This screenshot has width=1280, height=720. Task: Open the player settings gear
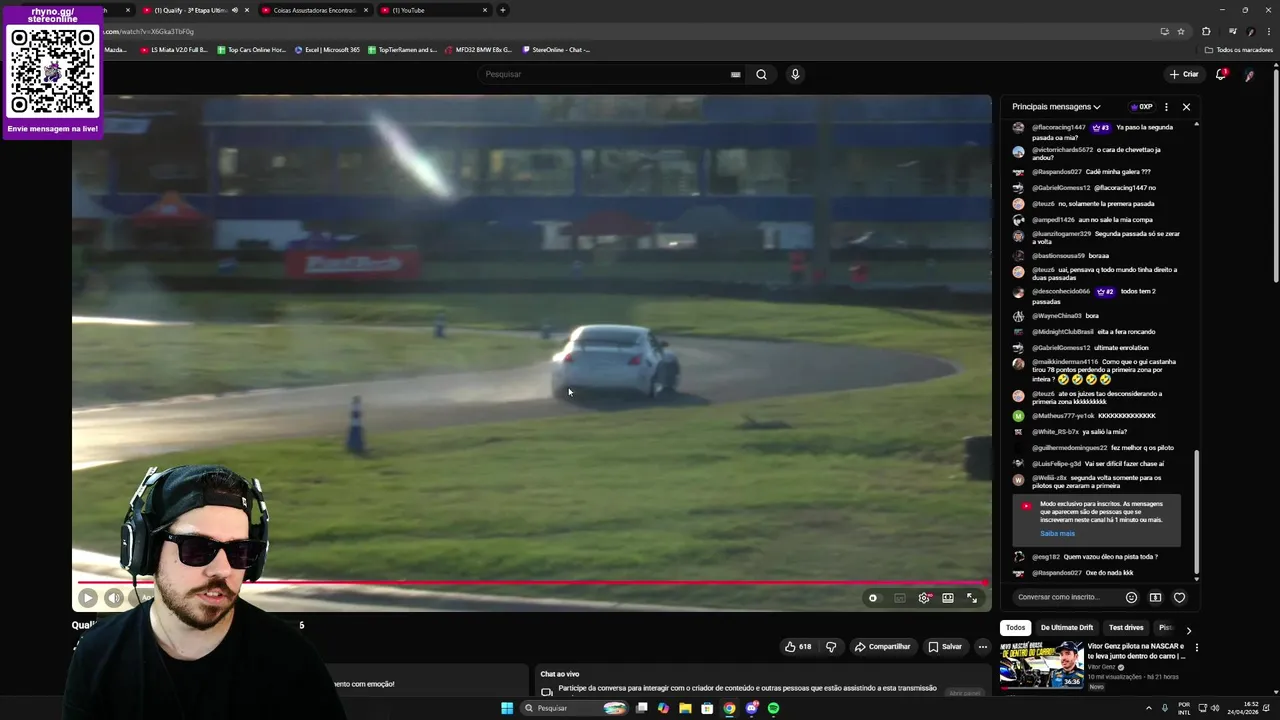point(924,598)
